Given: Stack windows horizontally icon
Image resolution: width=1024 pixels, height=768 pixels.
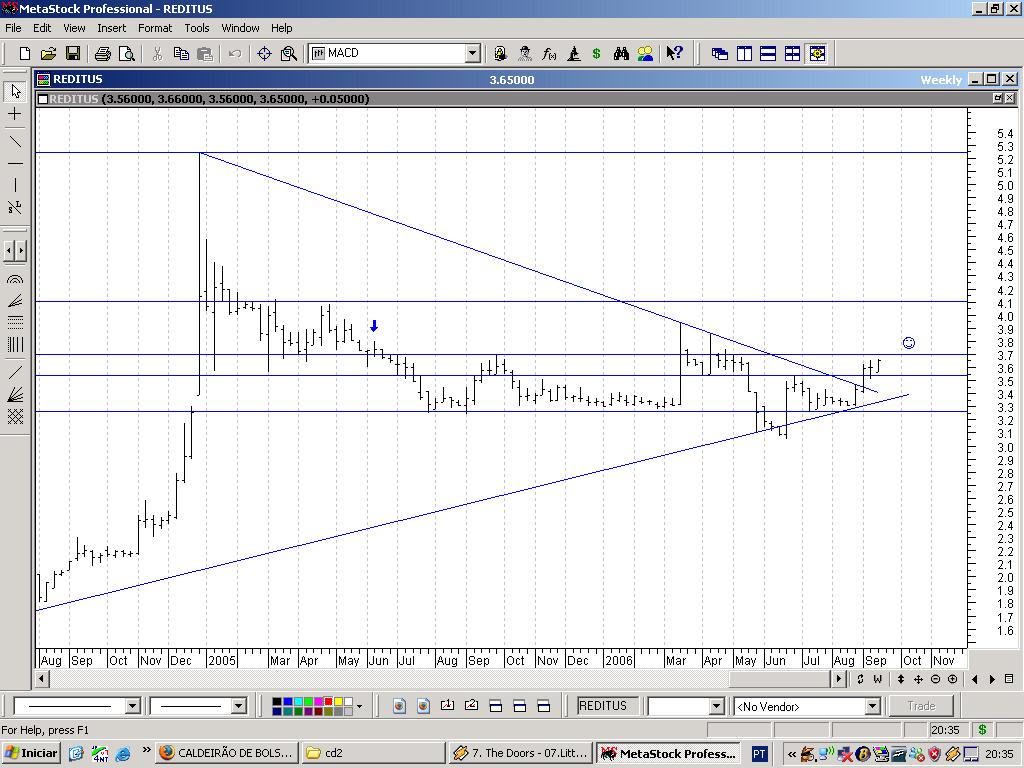Looking at the screenshot, I should [x=768, y=54].
